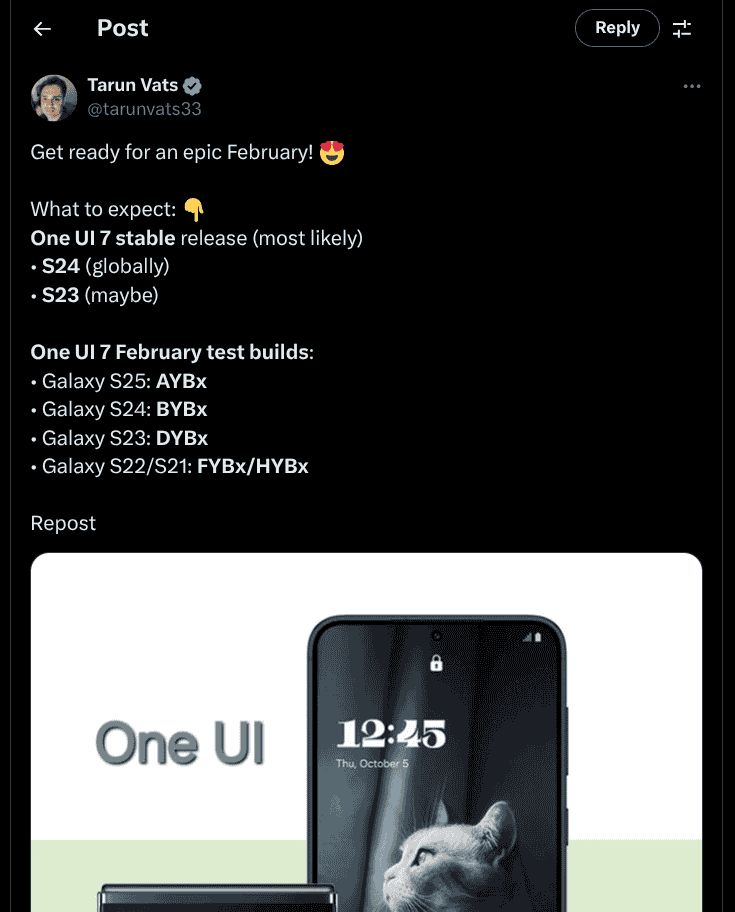The width and height of the screenshot is (735, 912).
Task: Click Tarun Vats display name
Action: pos(133,85)
